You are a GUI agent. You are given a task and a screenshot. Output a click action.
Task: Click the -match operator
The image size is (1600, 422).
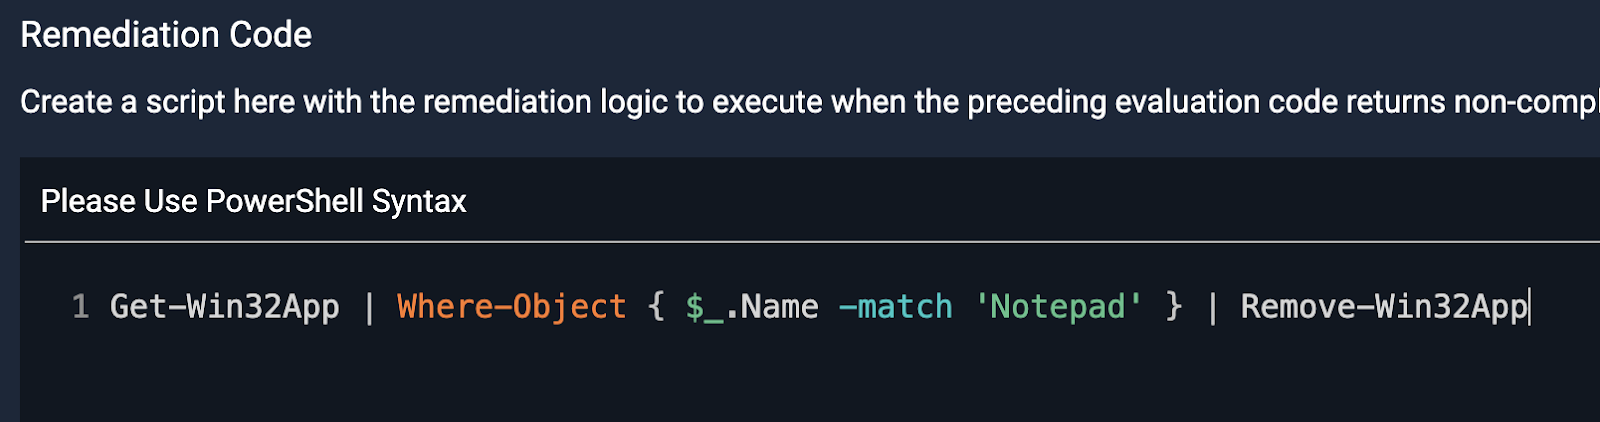pyautogui.click(x=895, y=306)
